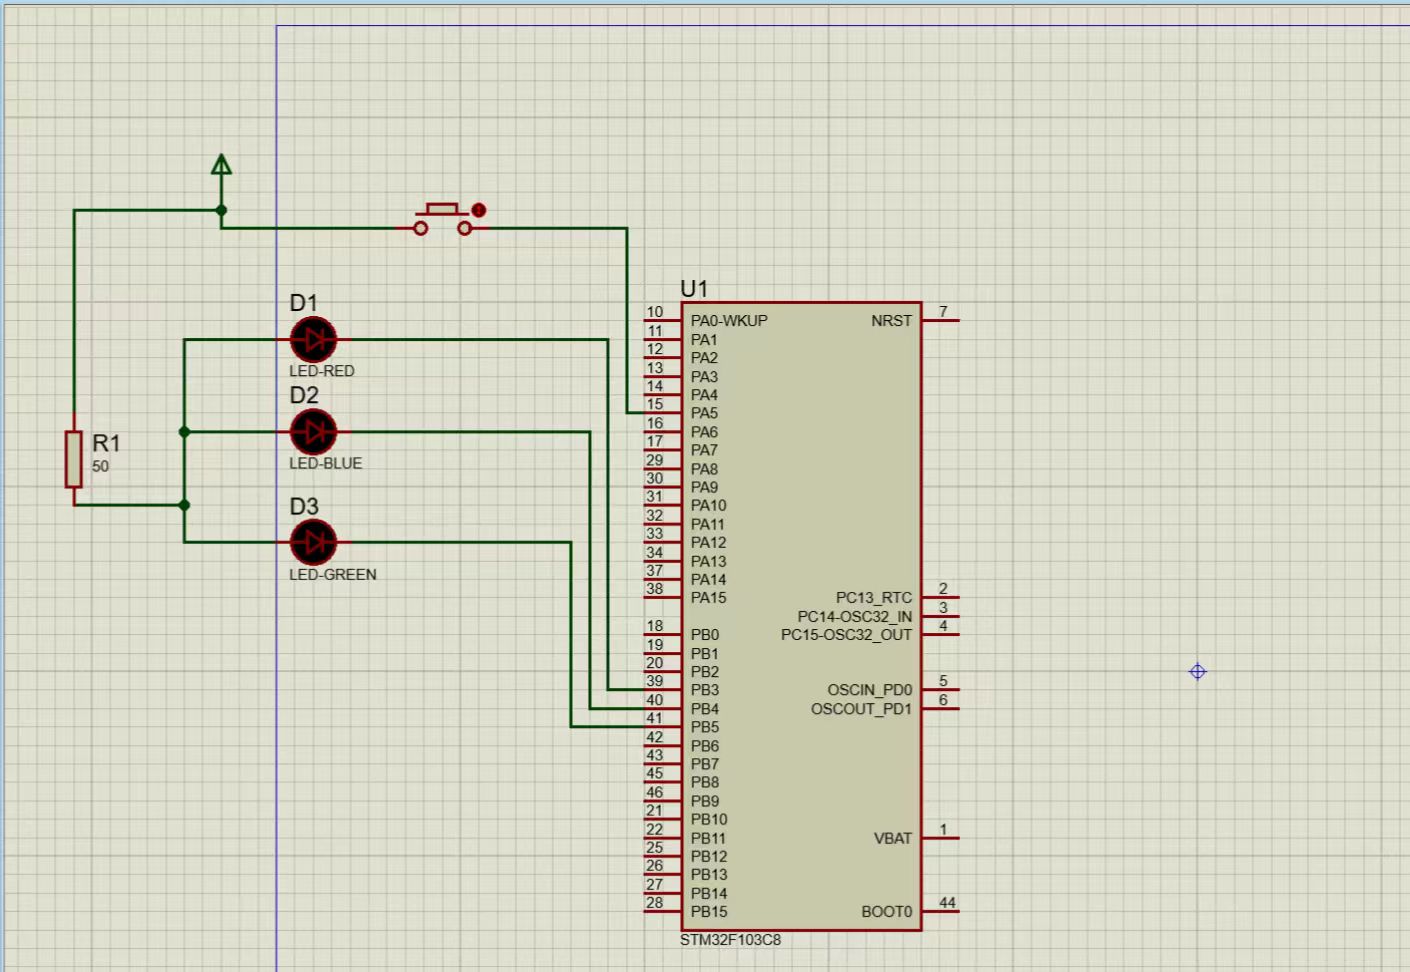
Task: Click the PB4 pin label
Action: point(704,709)
